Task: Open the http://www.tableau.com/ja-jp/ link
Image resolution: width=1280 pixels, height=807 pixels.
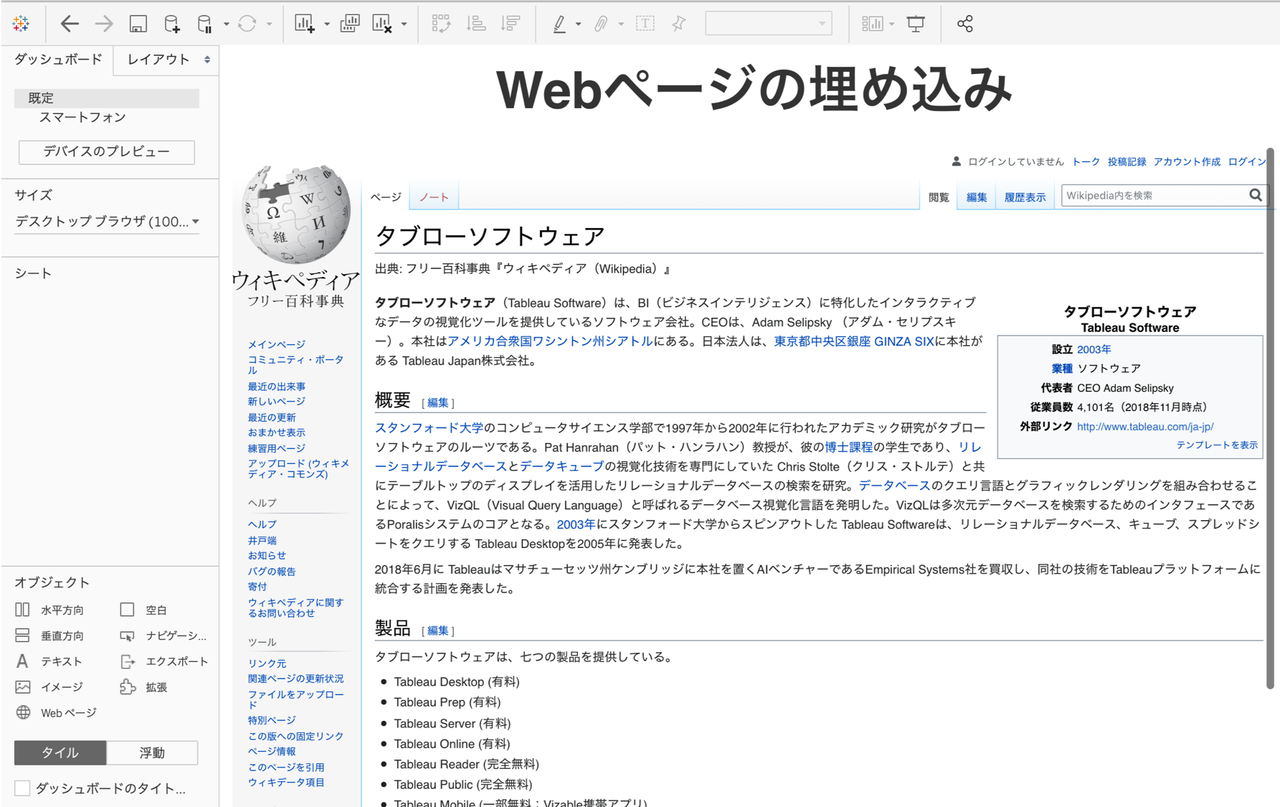Action: 1145,426
